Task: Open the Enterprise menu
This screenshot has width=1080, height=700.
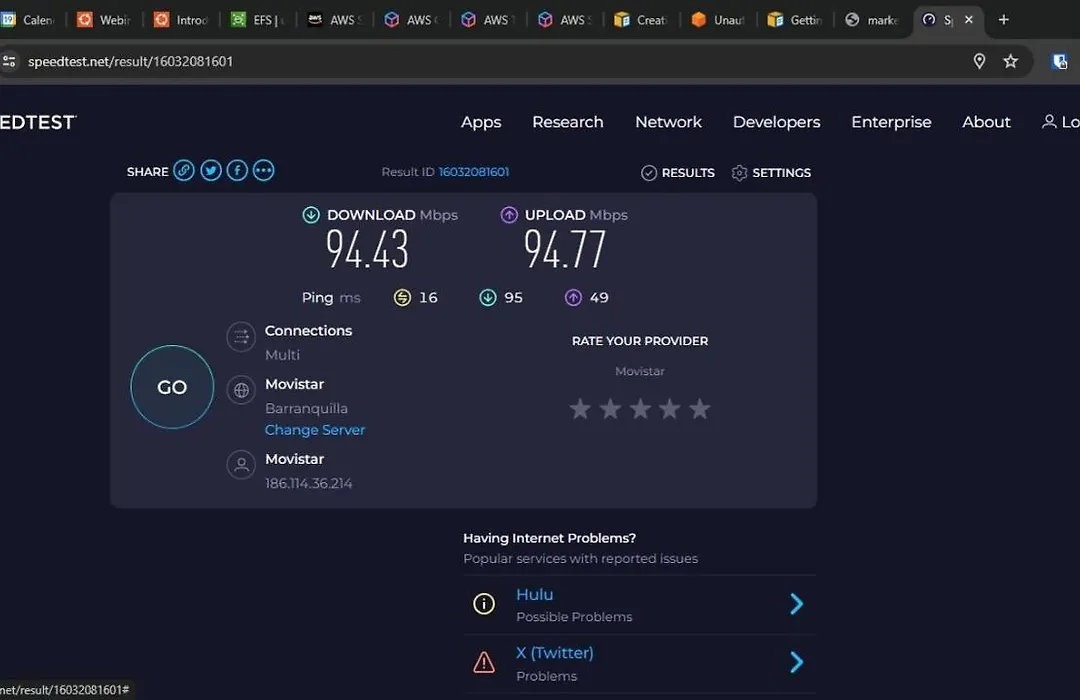Action: pyautogui.click(x=891, y=122)
